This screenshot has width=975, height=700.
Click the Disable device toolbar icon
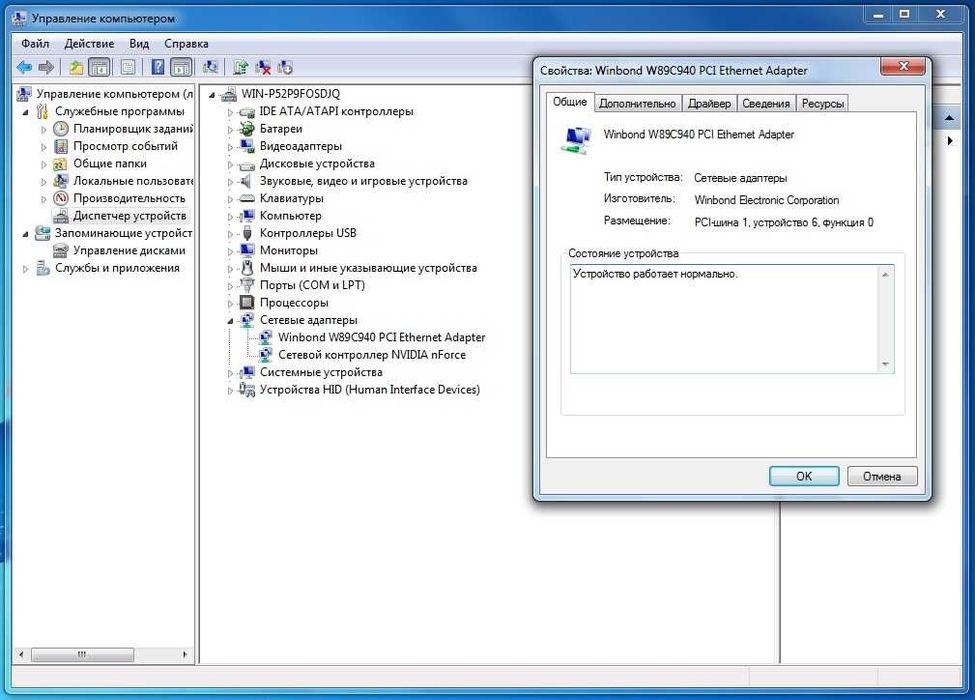(285, 67)
